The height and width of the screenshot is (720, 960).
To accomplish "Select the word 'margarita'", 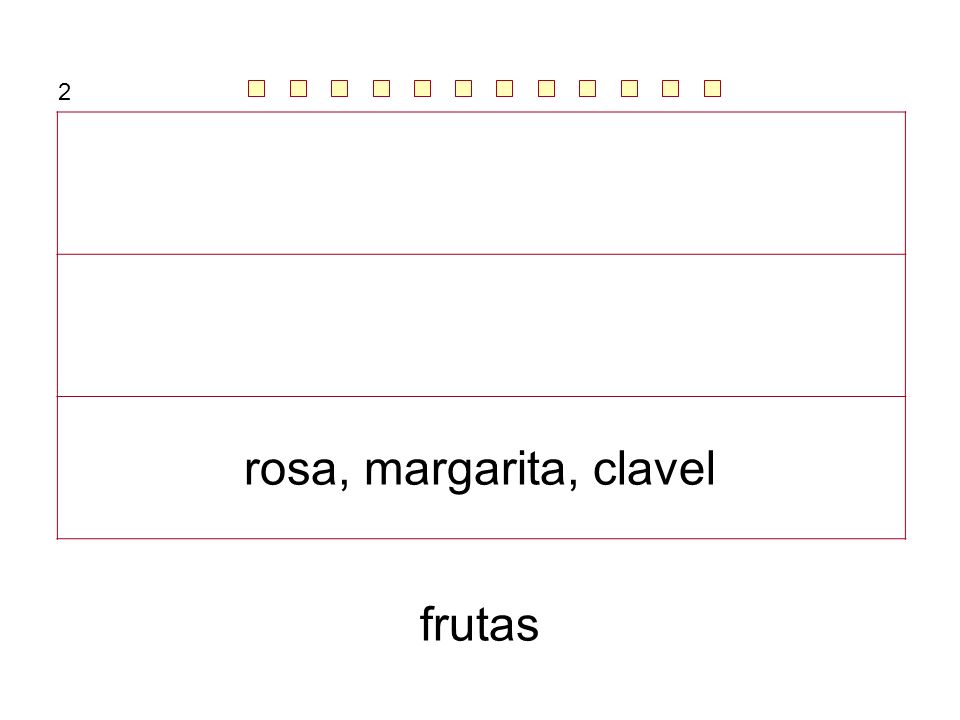I will tap(465, 470).
